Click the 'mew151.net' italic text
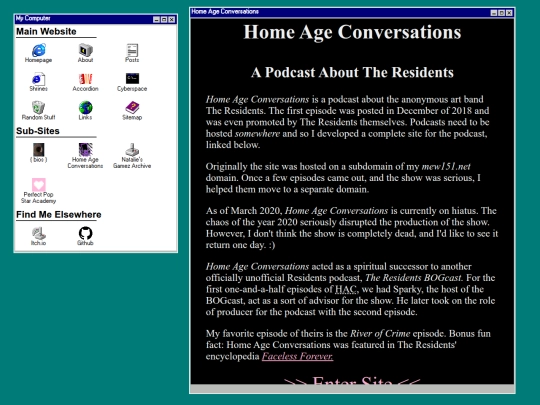 click(446, 167)
